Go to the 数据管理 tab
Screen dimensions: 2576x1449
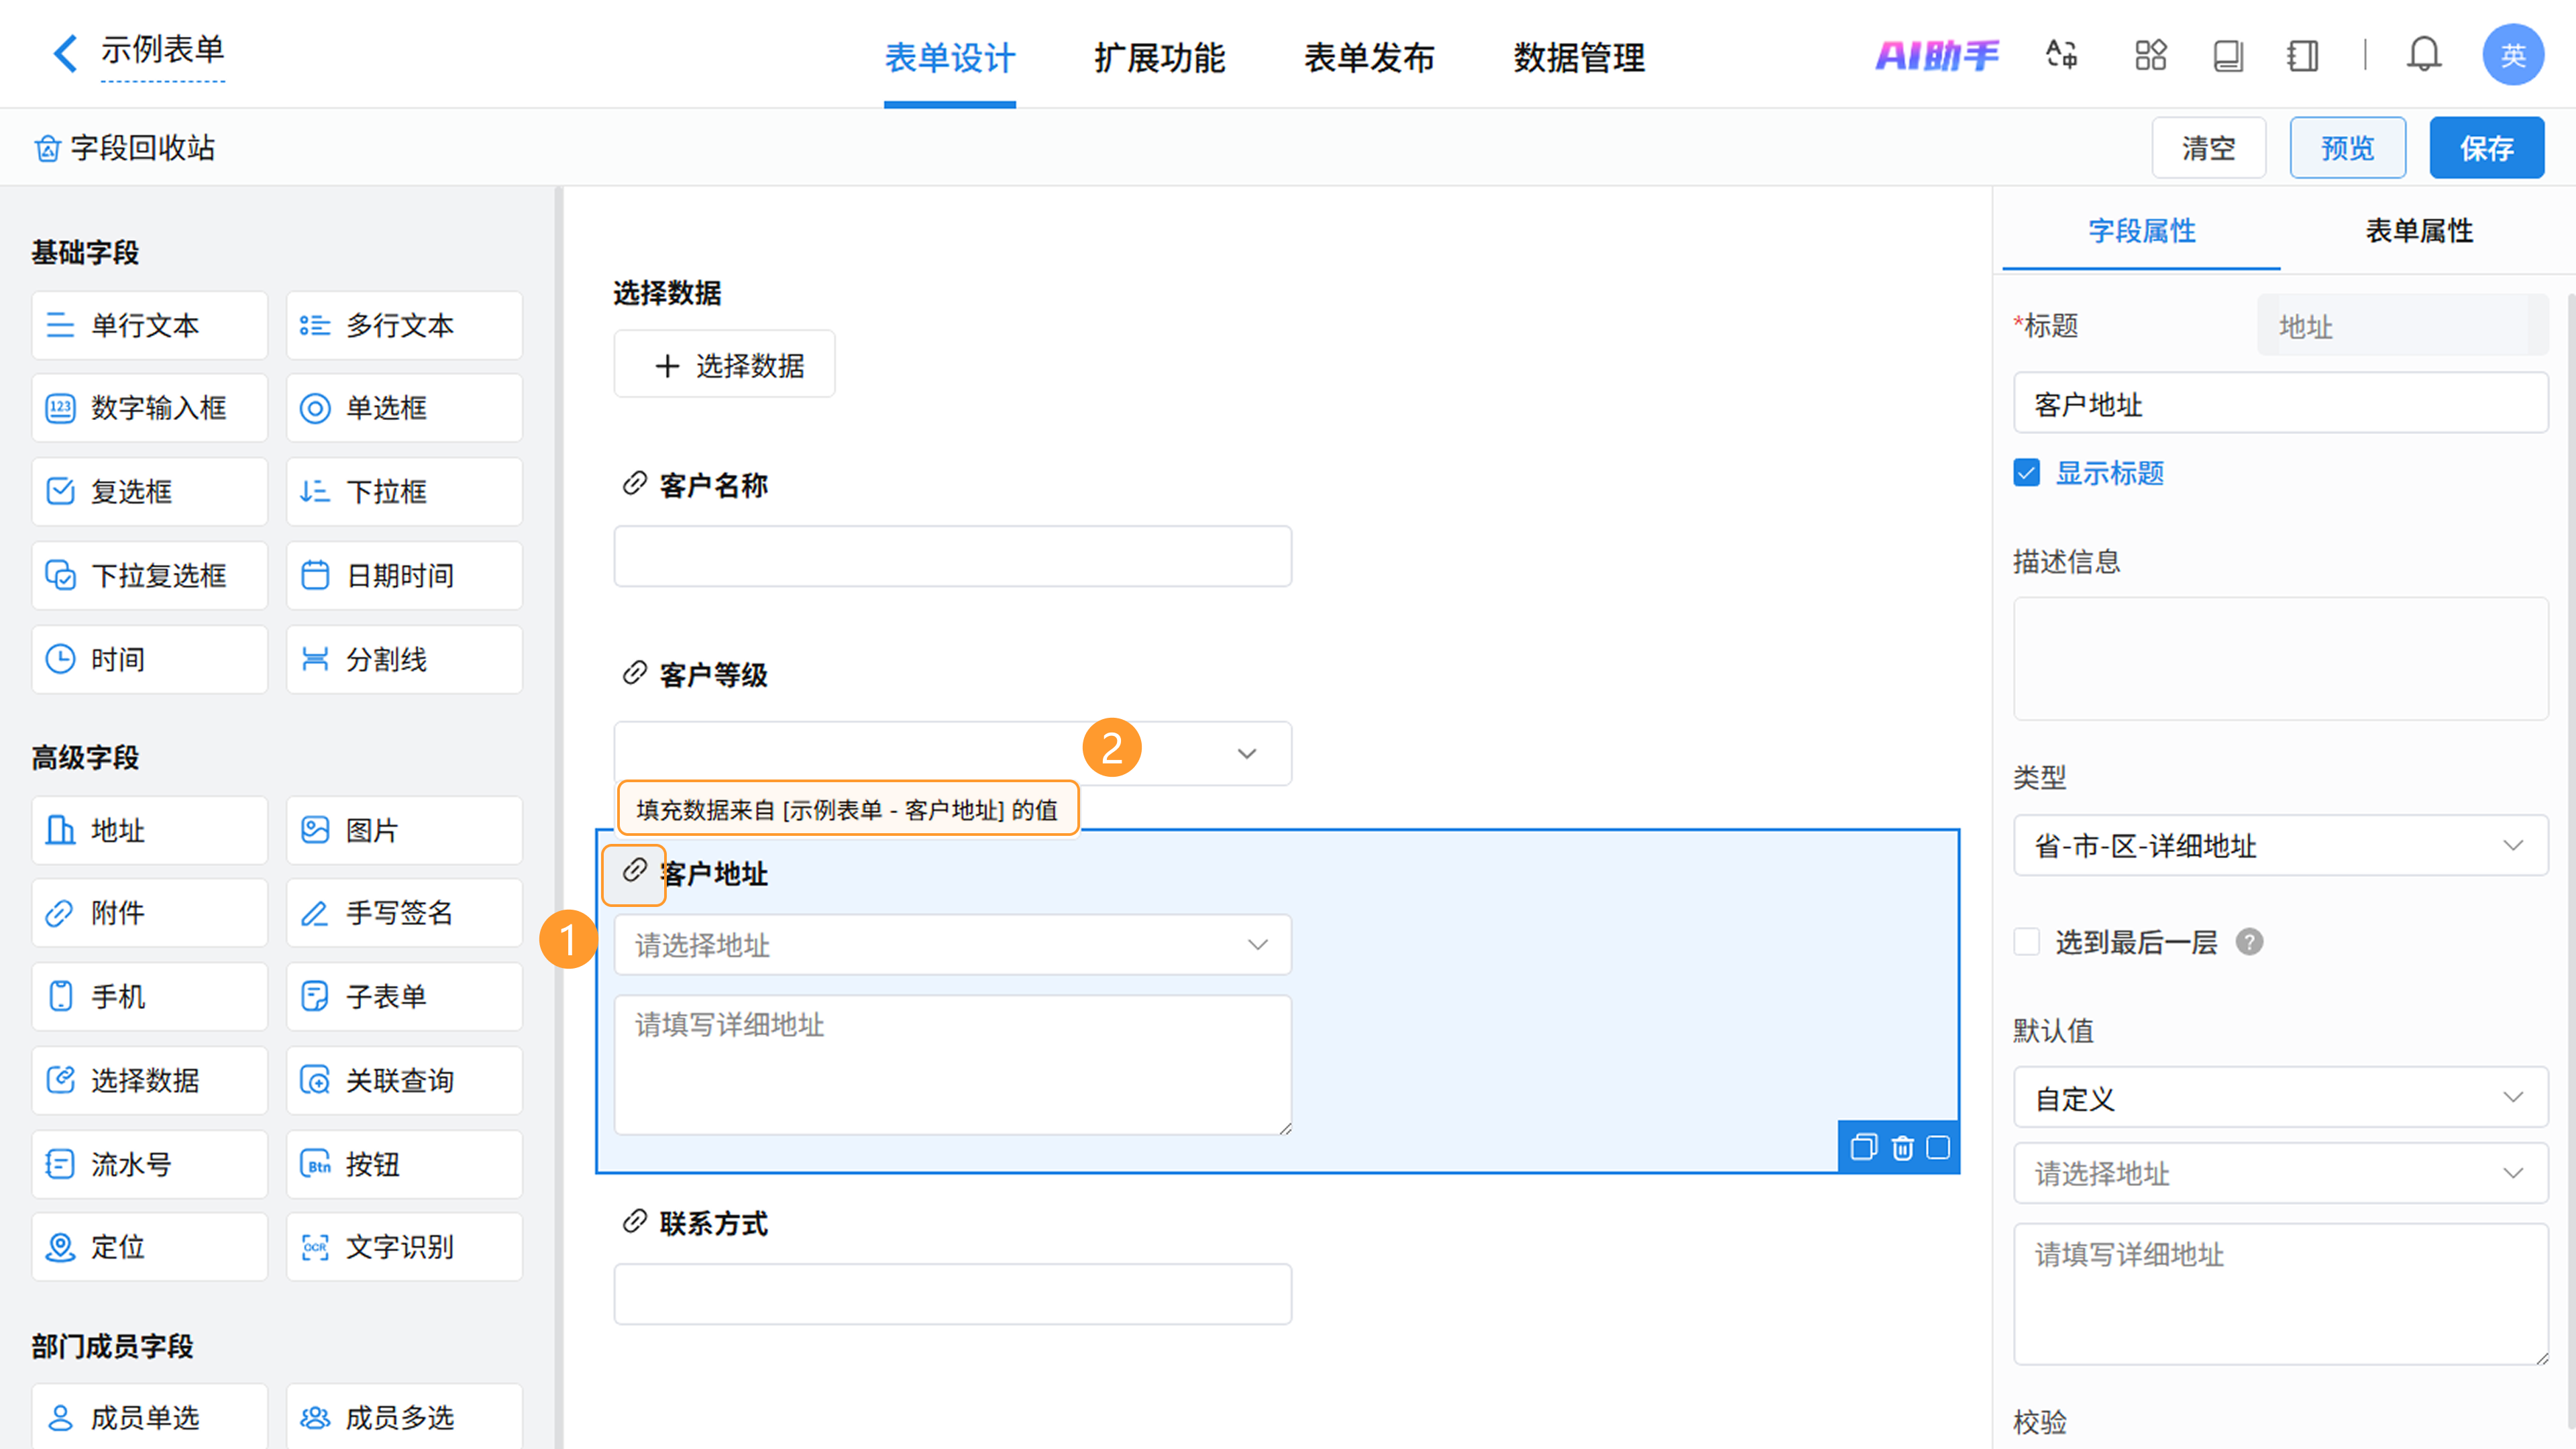point(1578,58)
